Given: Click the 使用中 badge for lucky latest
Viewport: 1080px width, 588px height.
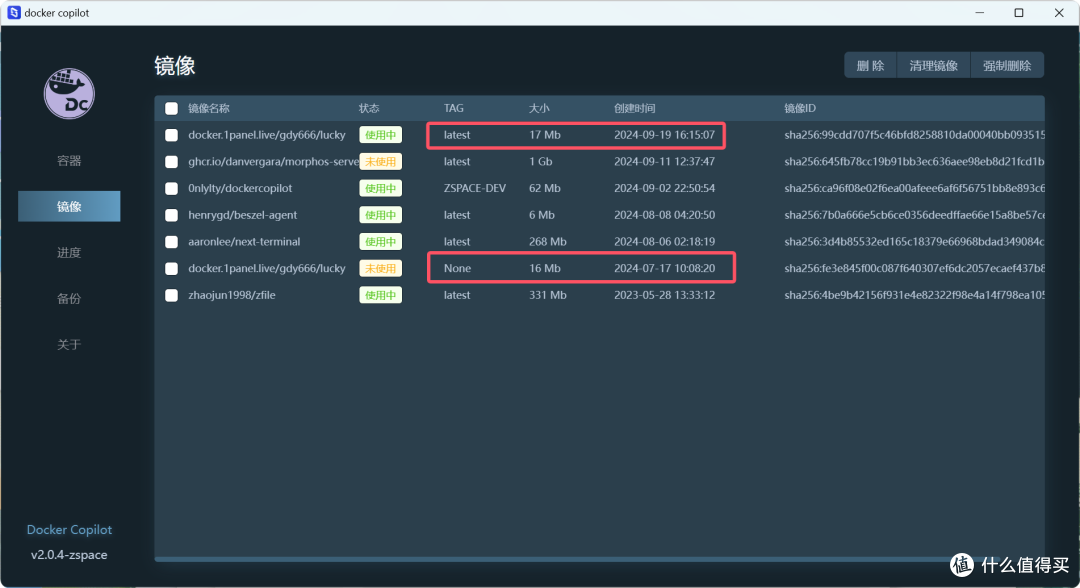Looking at the screenshot, I should [x=380, y=135].
